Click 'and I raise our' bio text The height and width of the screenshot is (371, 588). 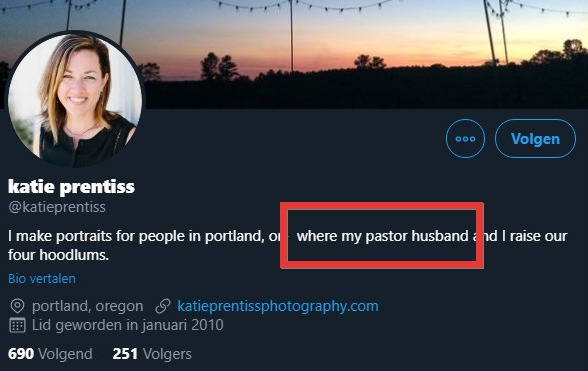[x=520, y=236]
